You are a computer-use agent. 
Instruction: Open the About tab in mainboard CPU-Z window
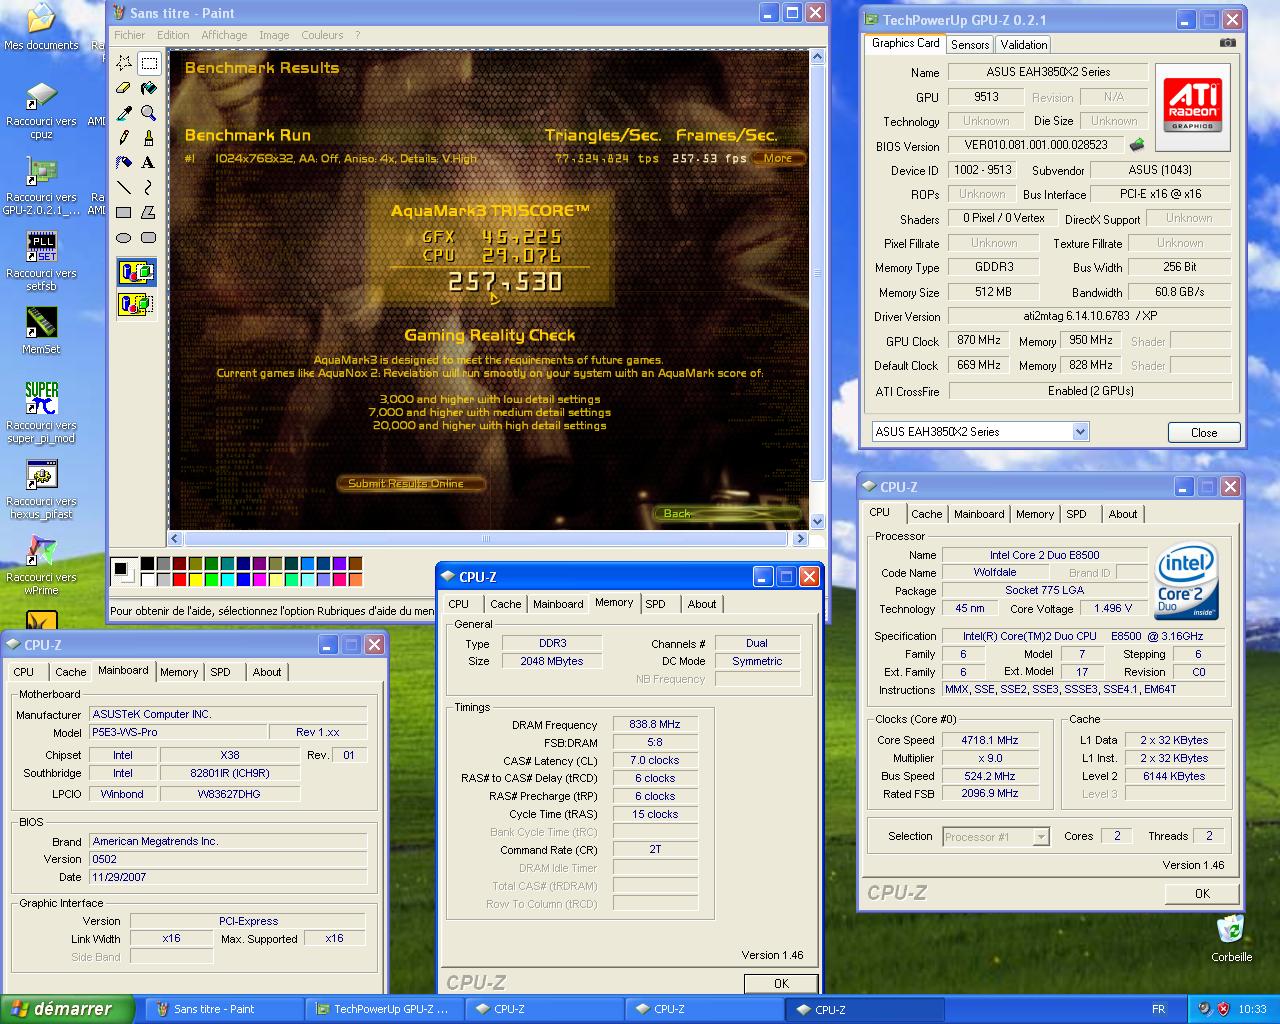coord(266,672)
